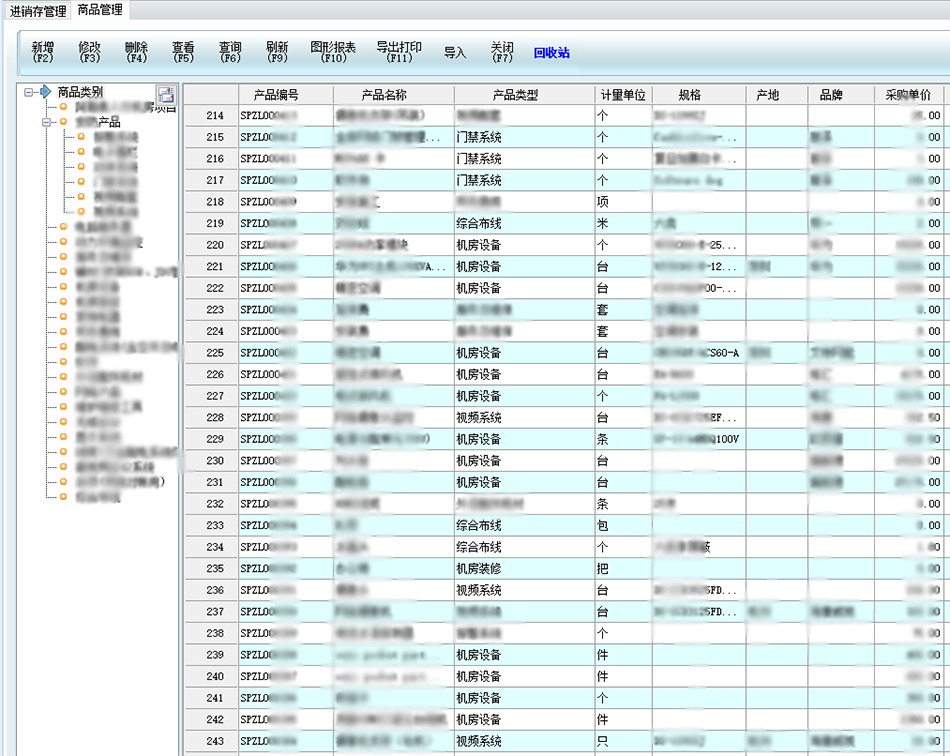Open 查看 (F5) view option
950x756 pixels.
coord(183,52)
